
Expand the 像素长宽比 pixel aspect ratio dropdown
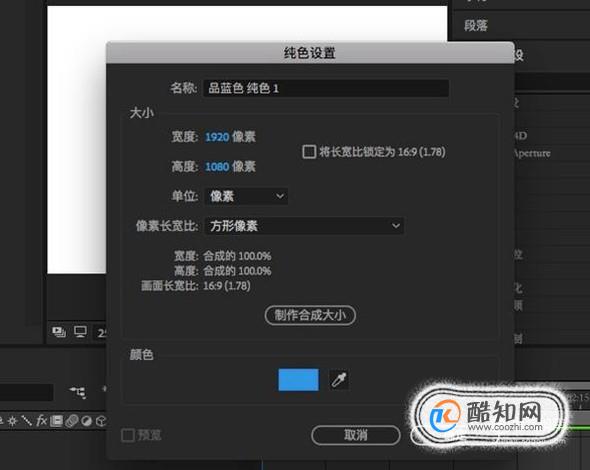point(304,226)
